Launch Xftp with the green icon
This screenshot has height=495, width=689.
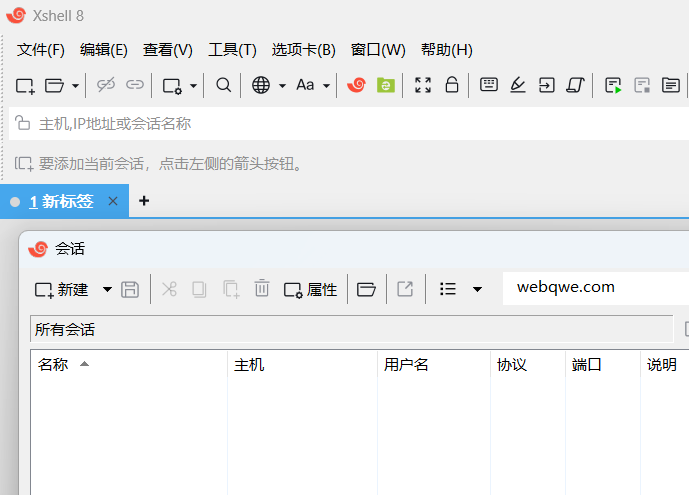385,85
